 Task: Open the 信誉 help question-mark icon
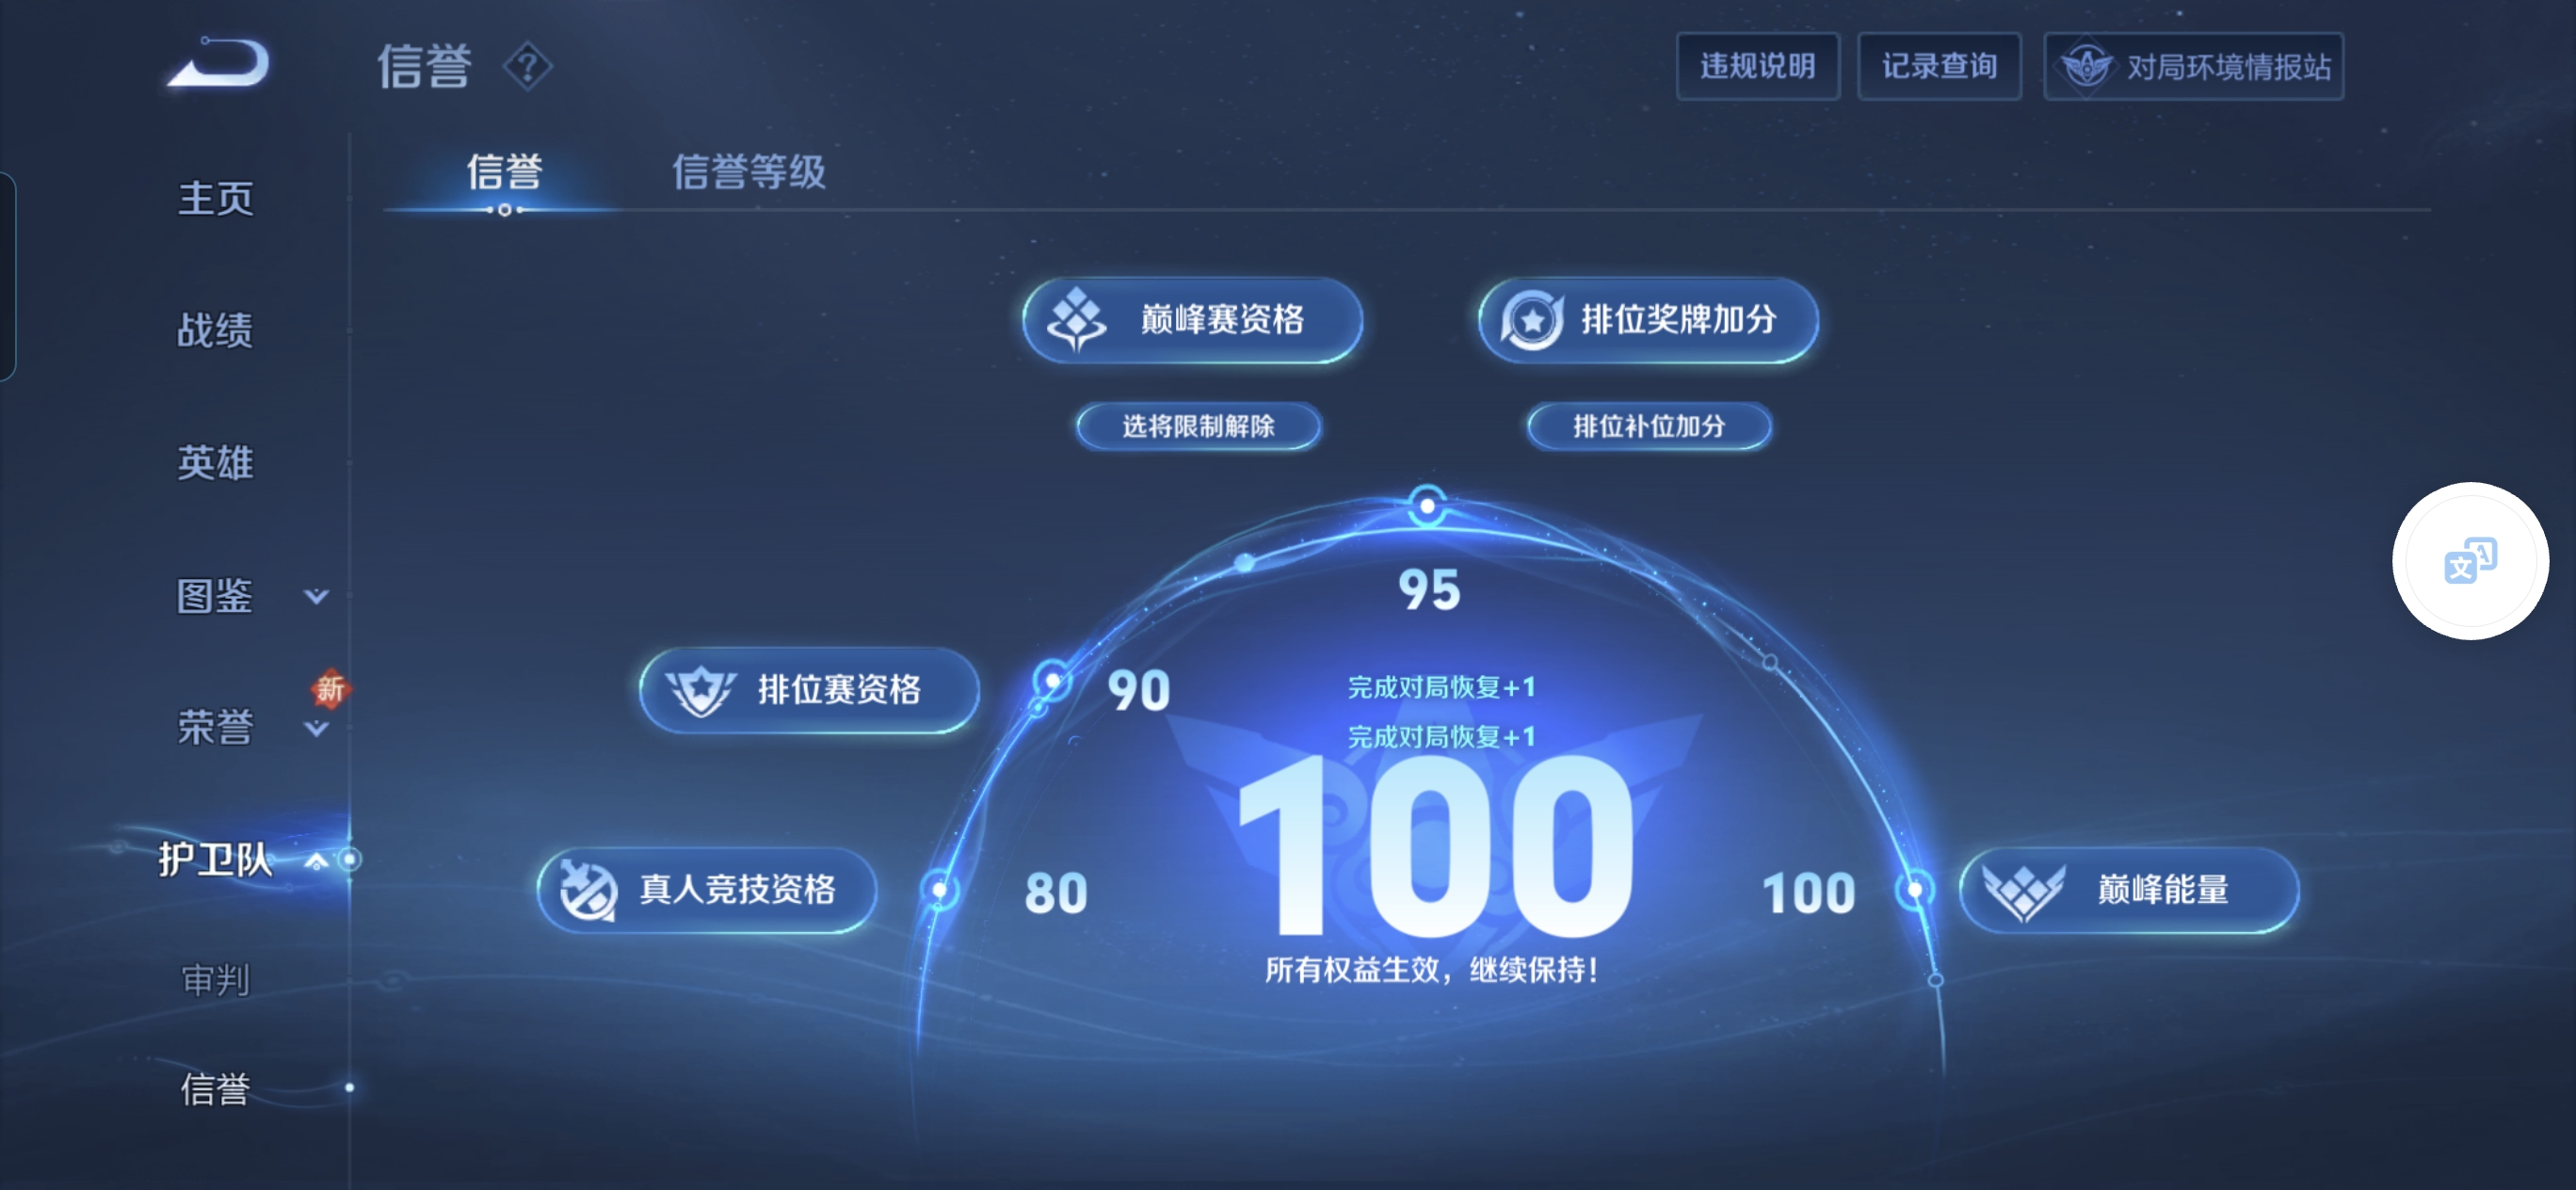click(527, 67)
